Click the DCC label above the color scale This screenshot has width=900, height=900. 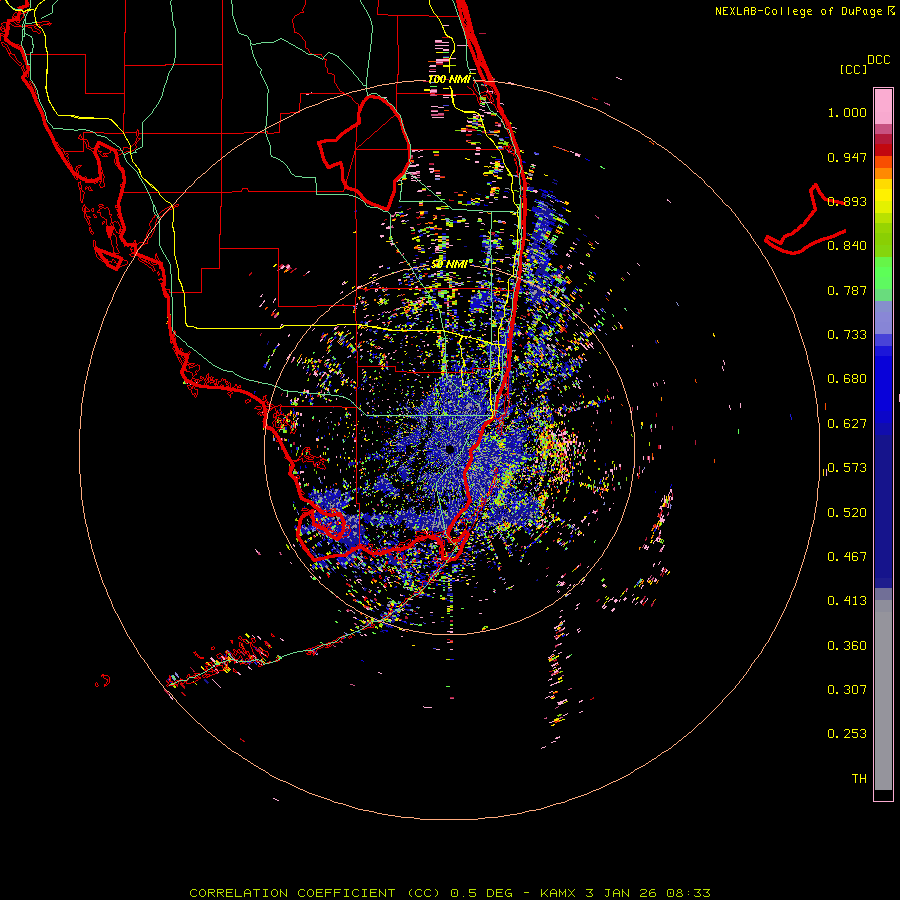[x=878, y=60]
